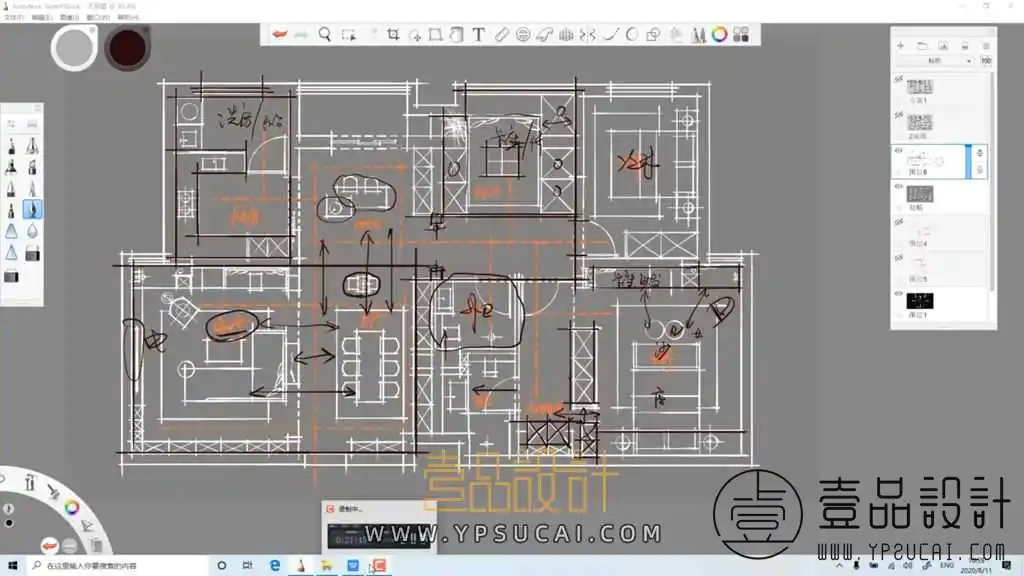Click the layer panel vertical scrollbar
This screenshot has height=576, width=1024.
tap(993, 182)
